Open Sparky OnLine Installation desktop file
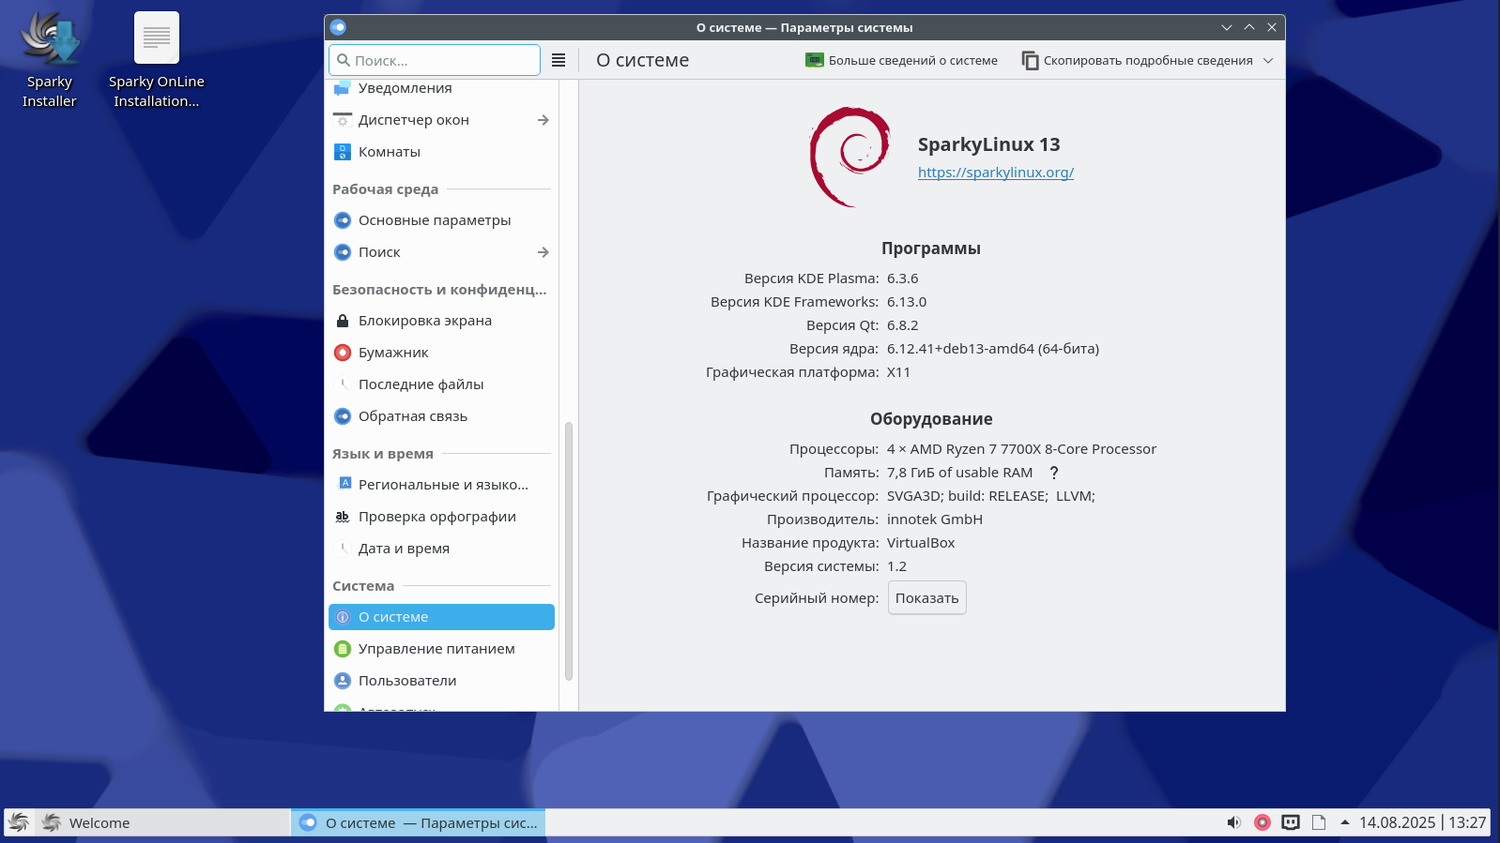1500x843 pixels. 156,60
